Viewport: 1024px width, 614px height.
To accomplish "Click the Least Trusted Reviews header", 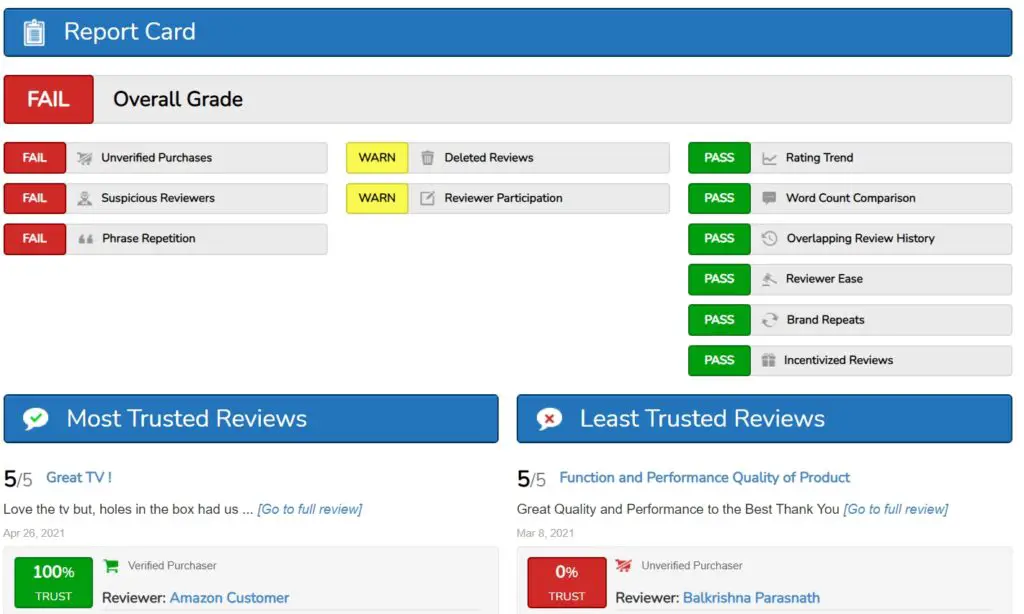I will tap(764, 419).
